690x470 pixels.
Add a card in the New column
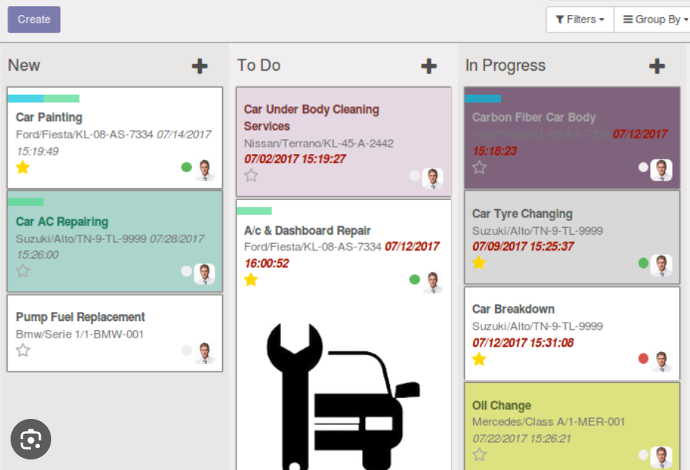point(200,66)
